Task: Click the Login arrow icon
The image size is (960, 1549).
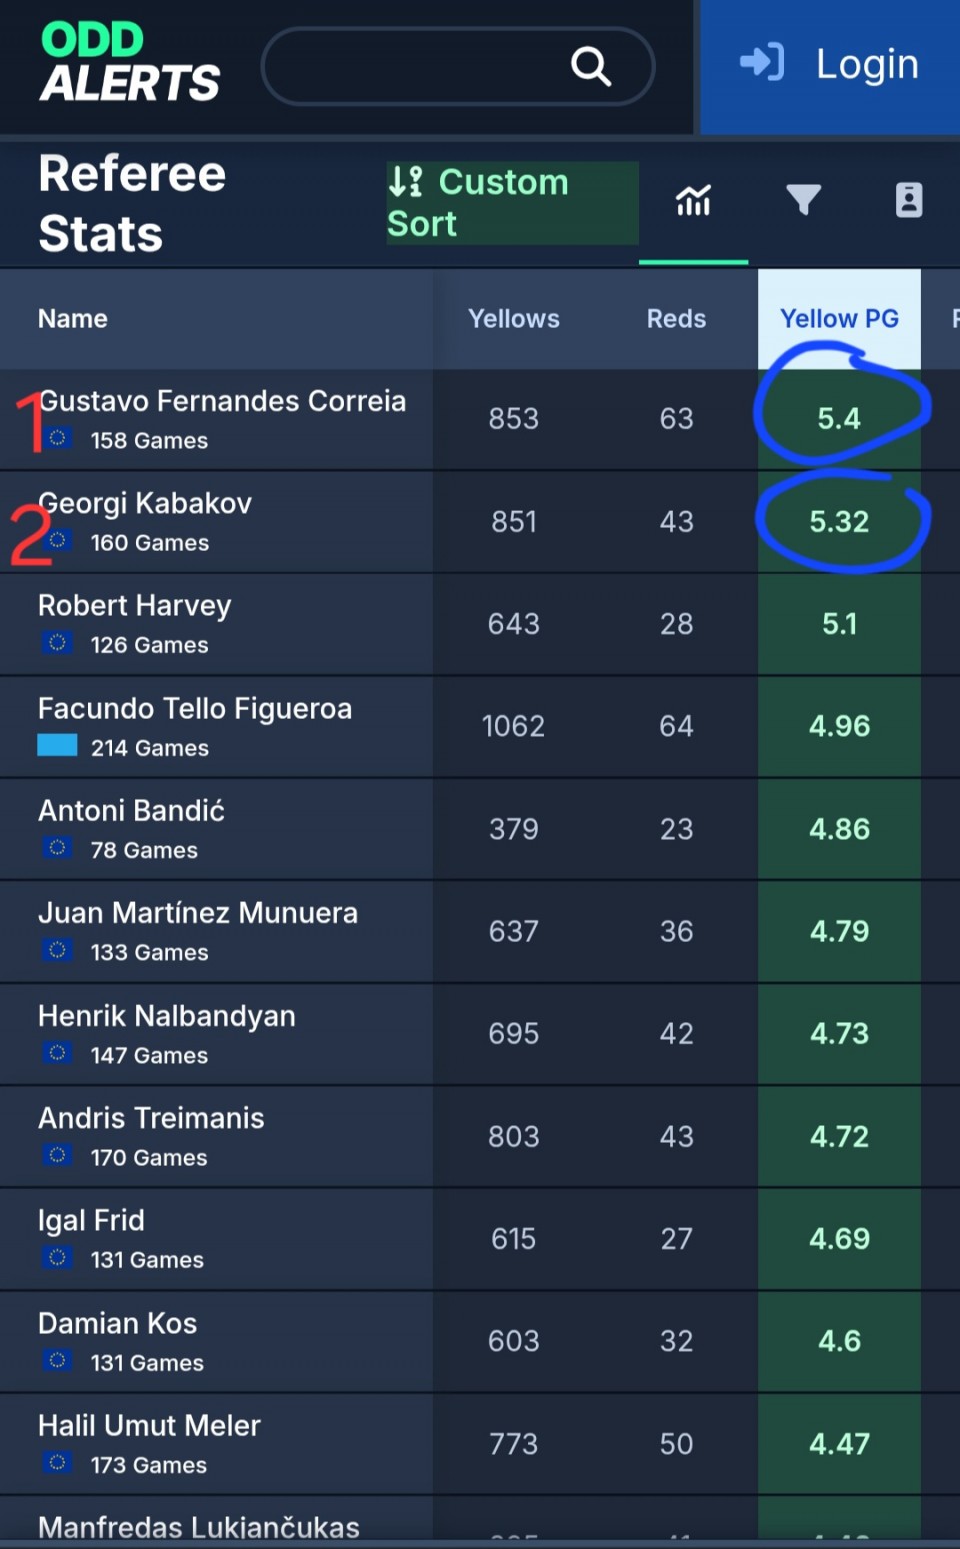Action: click(762, 63)
